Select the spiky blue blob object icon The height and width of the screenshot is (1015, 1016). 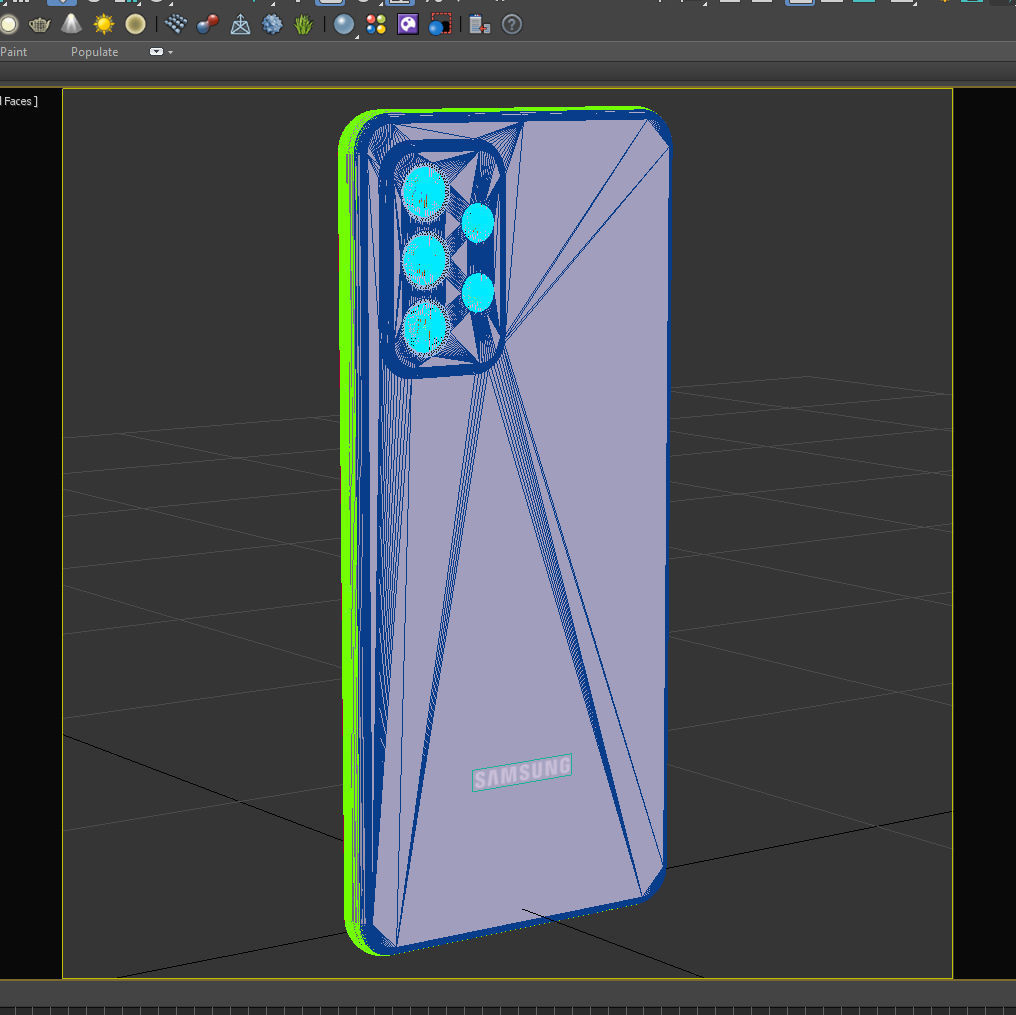coord(272,25)
